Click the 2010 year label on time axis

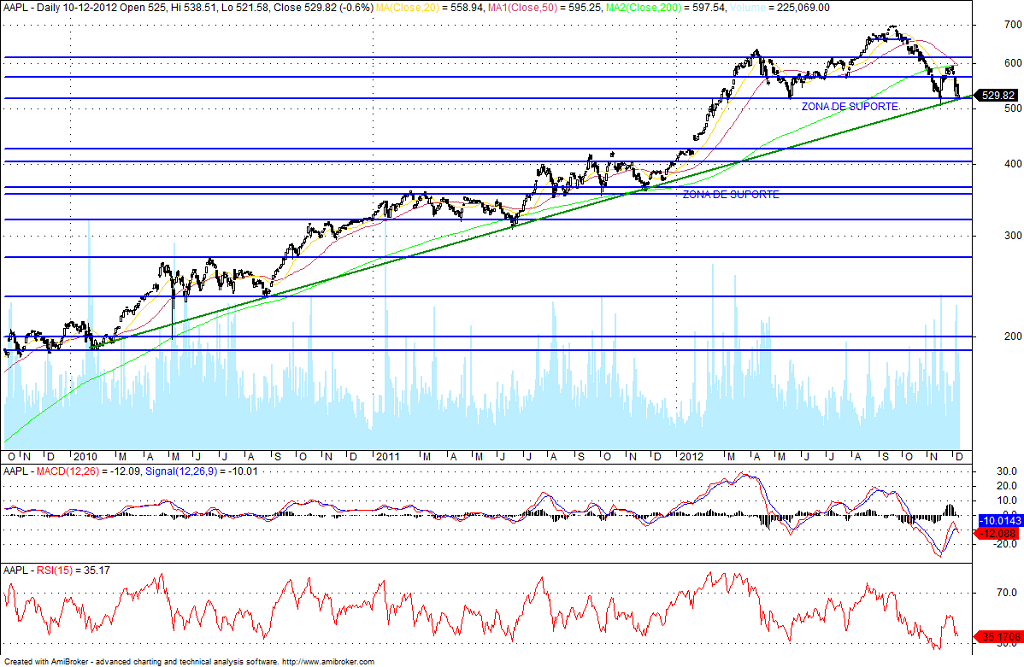coord(85,457)
